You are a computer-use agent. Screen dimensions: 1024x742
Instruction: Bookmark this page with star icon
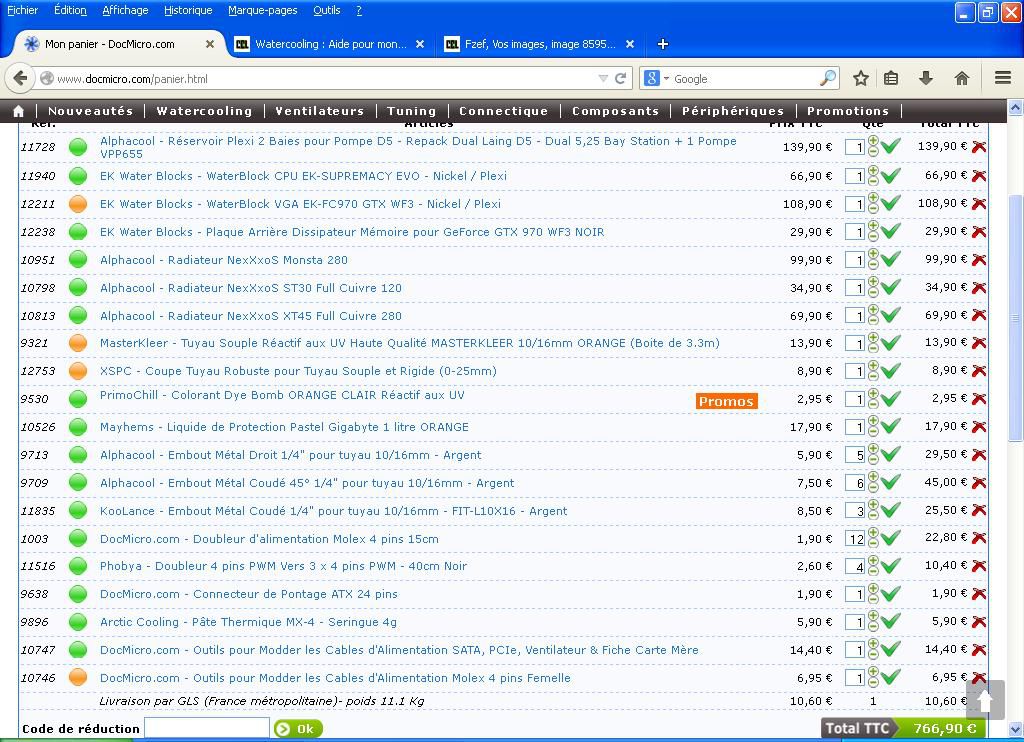[x=861, y=78]
